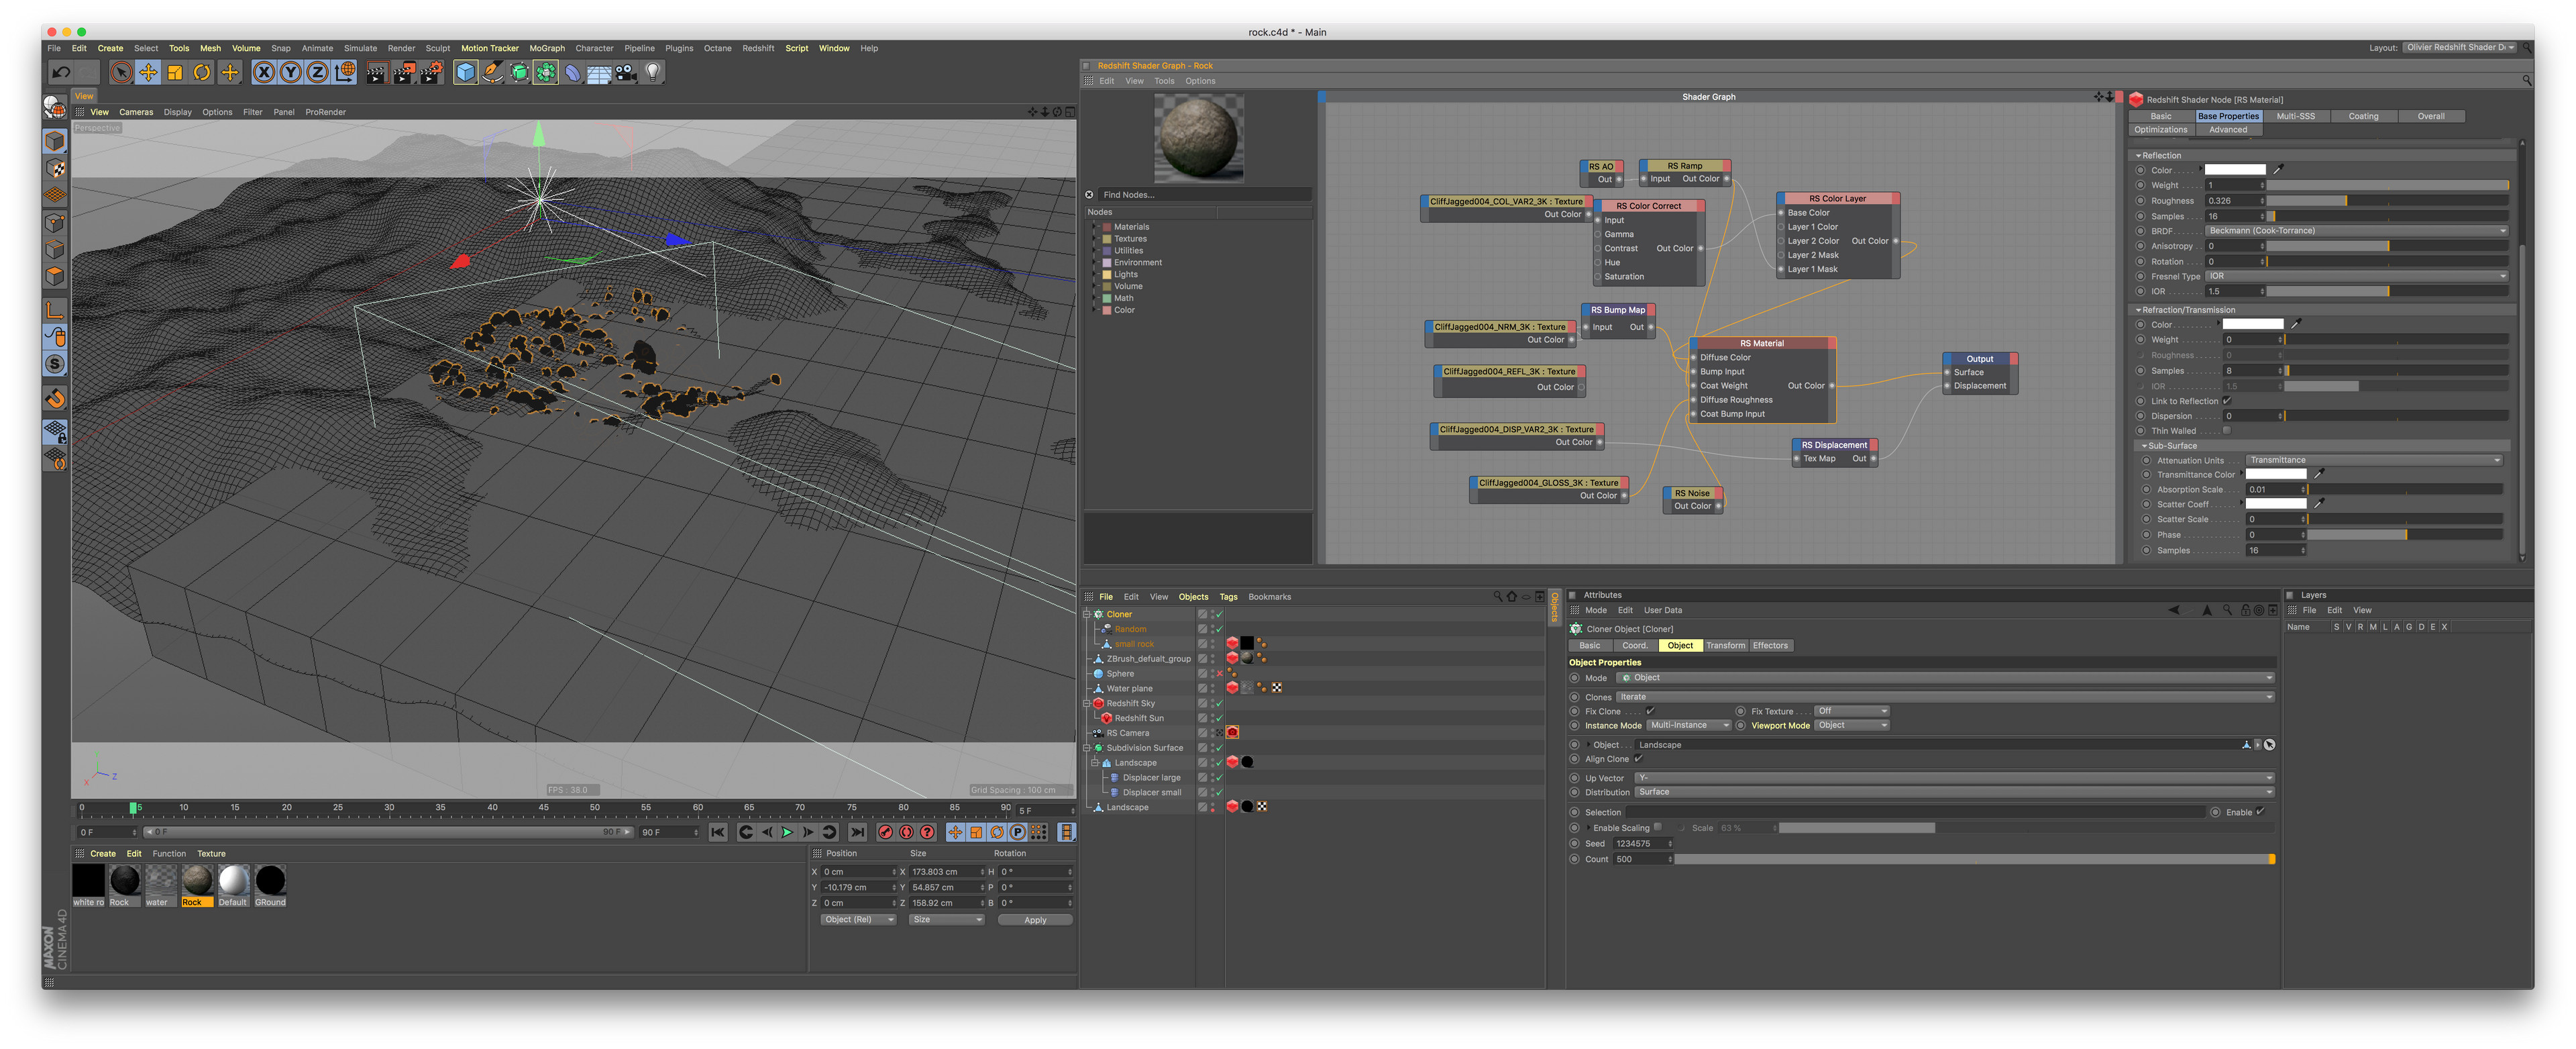Open Fresnel Type IOR dropdown
2576x1049 pixels.
2357,276
